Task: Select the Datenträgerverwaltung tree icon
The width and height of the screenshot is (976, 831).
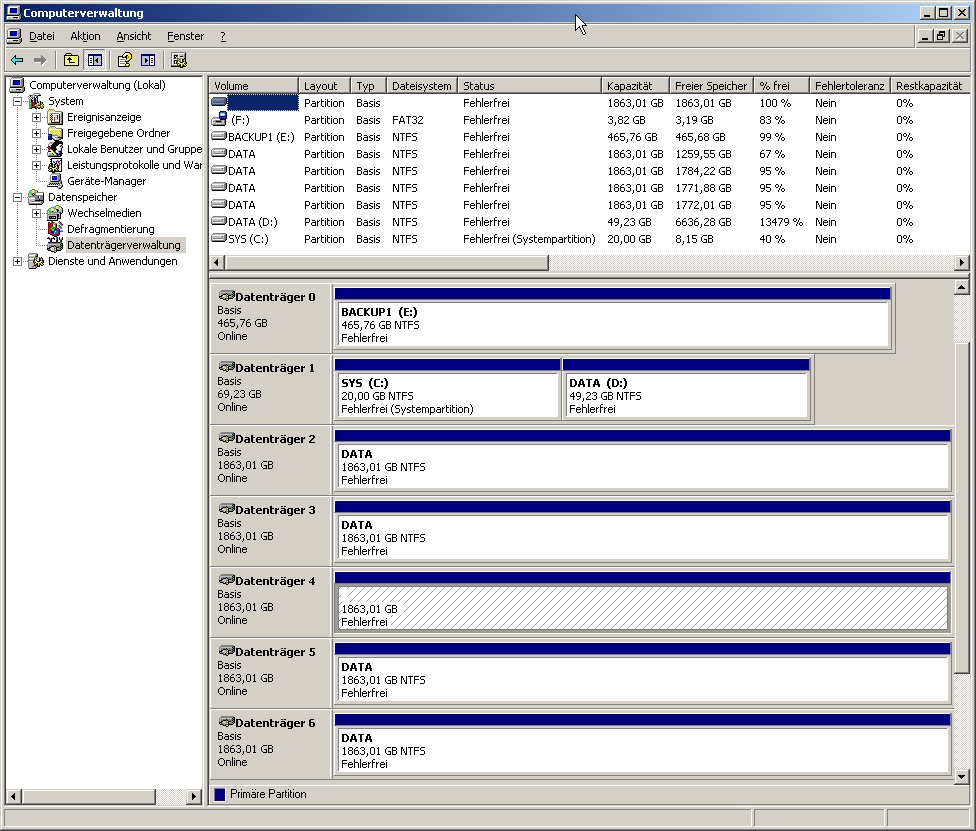Action: (x=55, y=245)
